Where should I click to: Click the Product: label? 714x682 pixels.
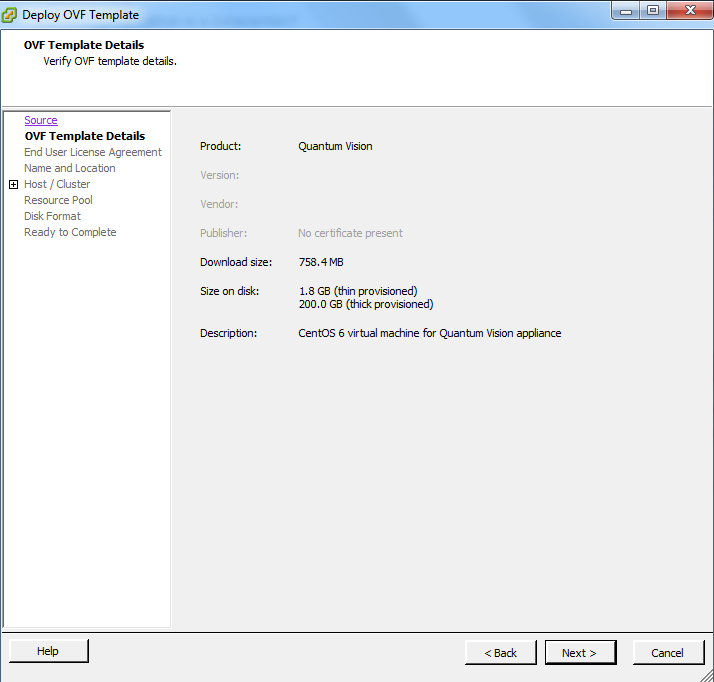220,146
